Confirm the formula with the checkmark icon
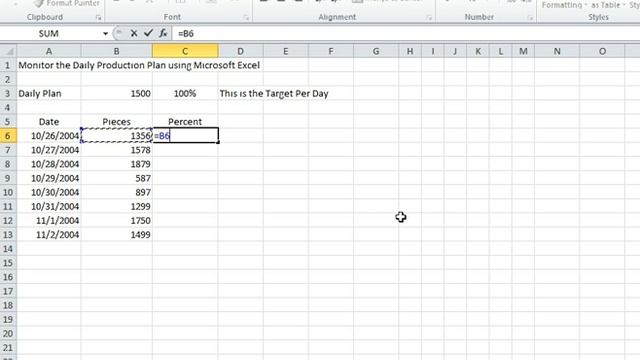 [148, 33]
